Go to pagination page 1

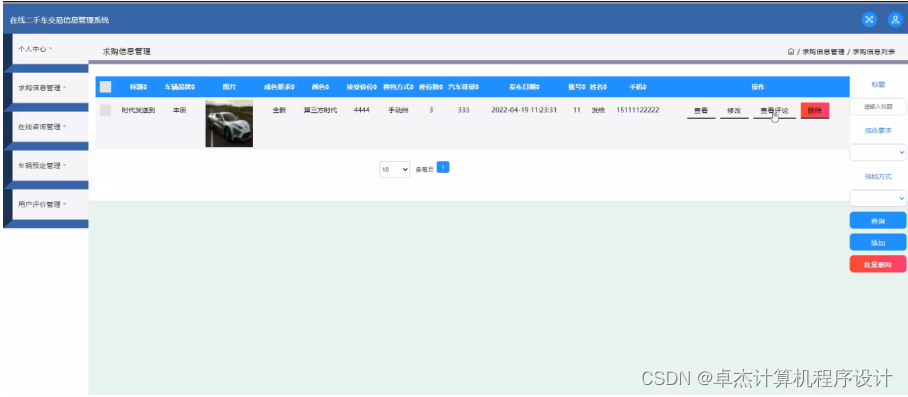pyautogui.click(x=443, y=167)
